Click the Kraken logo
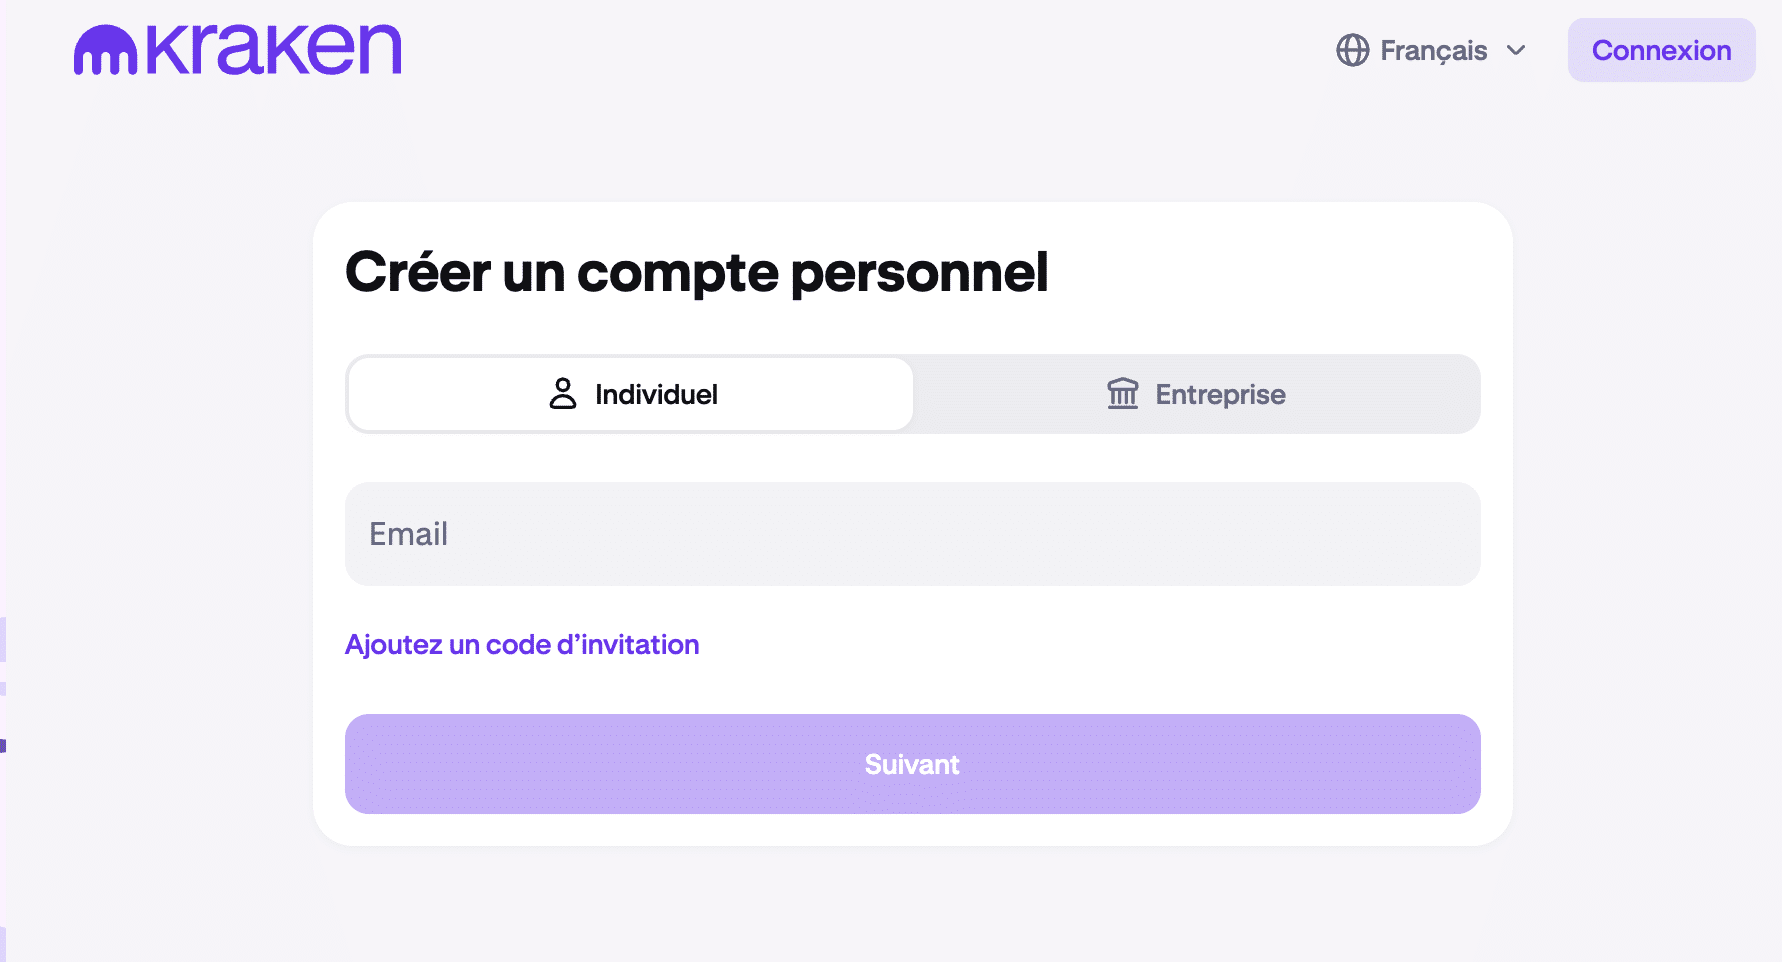Screen dimensions: 1782x962 [237, 48]
